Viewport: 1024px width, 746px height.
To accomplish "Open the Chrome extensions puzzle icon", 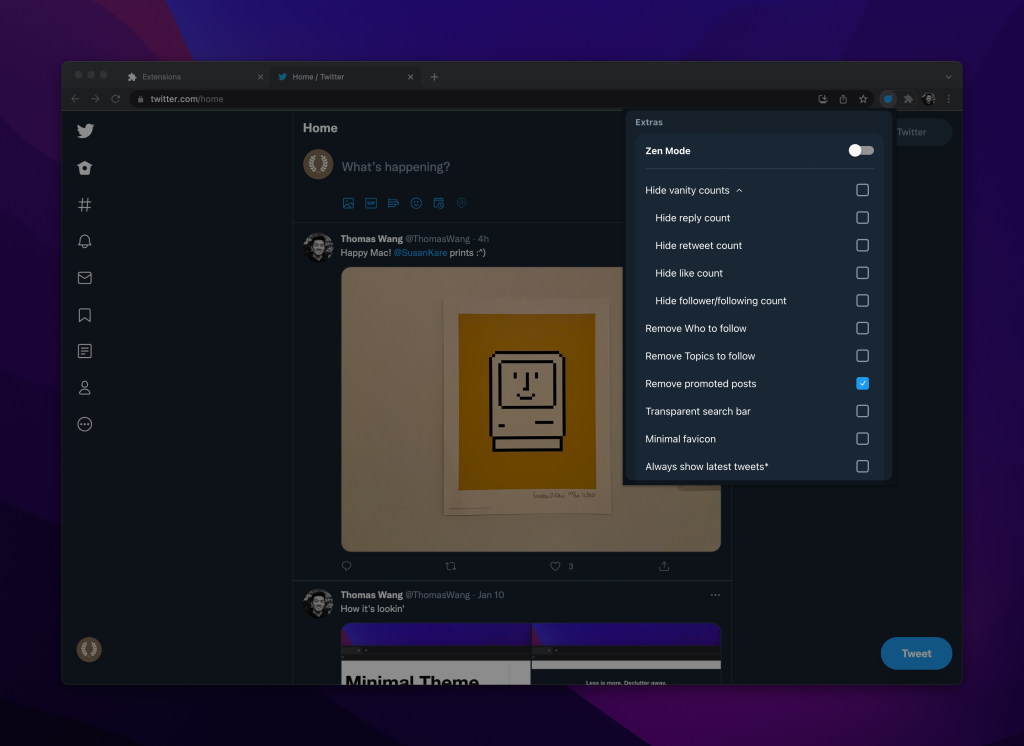I will click(908, 99).
